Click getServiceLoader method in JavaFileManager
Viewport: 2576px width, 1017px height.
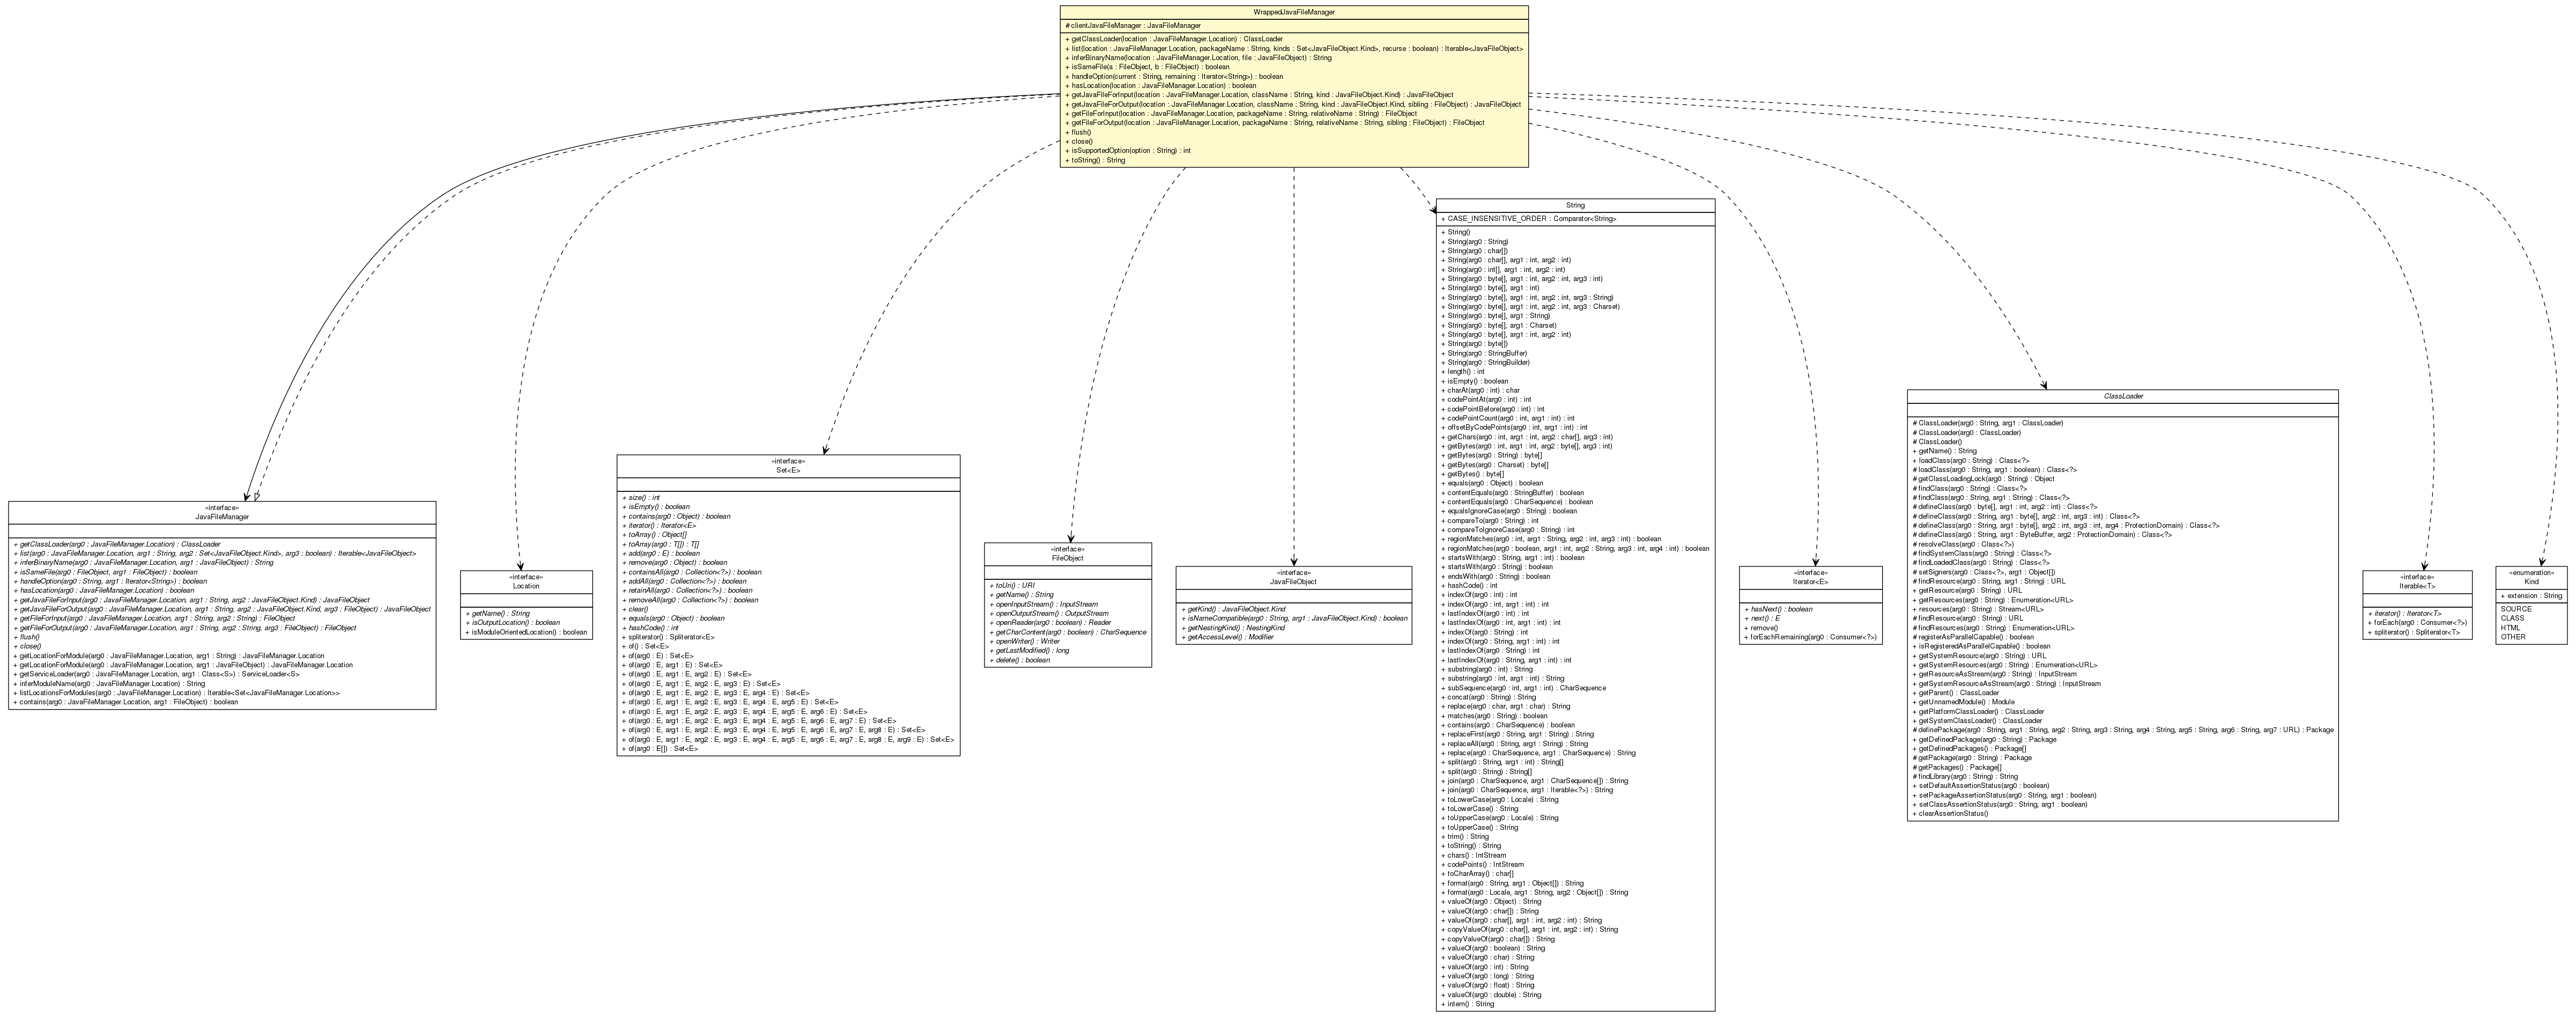pyautogui.click(x=156, y=675)
